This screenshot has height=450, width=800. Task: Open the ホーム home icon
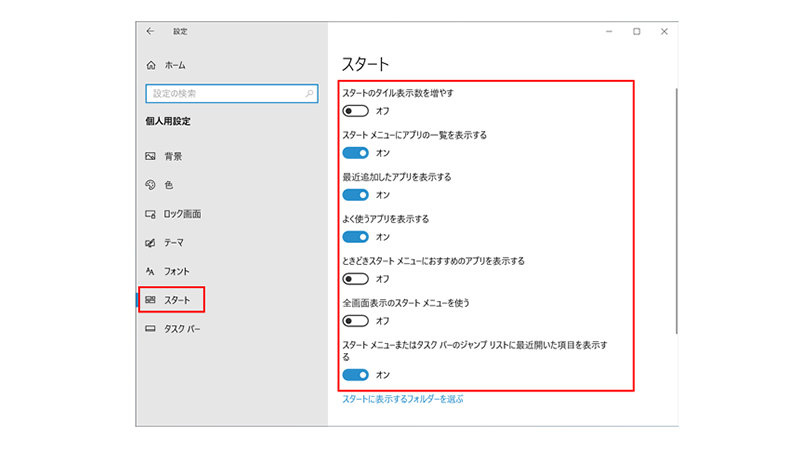click(151, 65)
